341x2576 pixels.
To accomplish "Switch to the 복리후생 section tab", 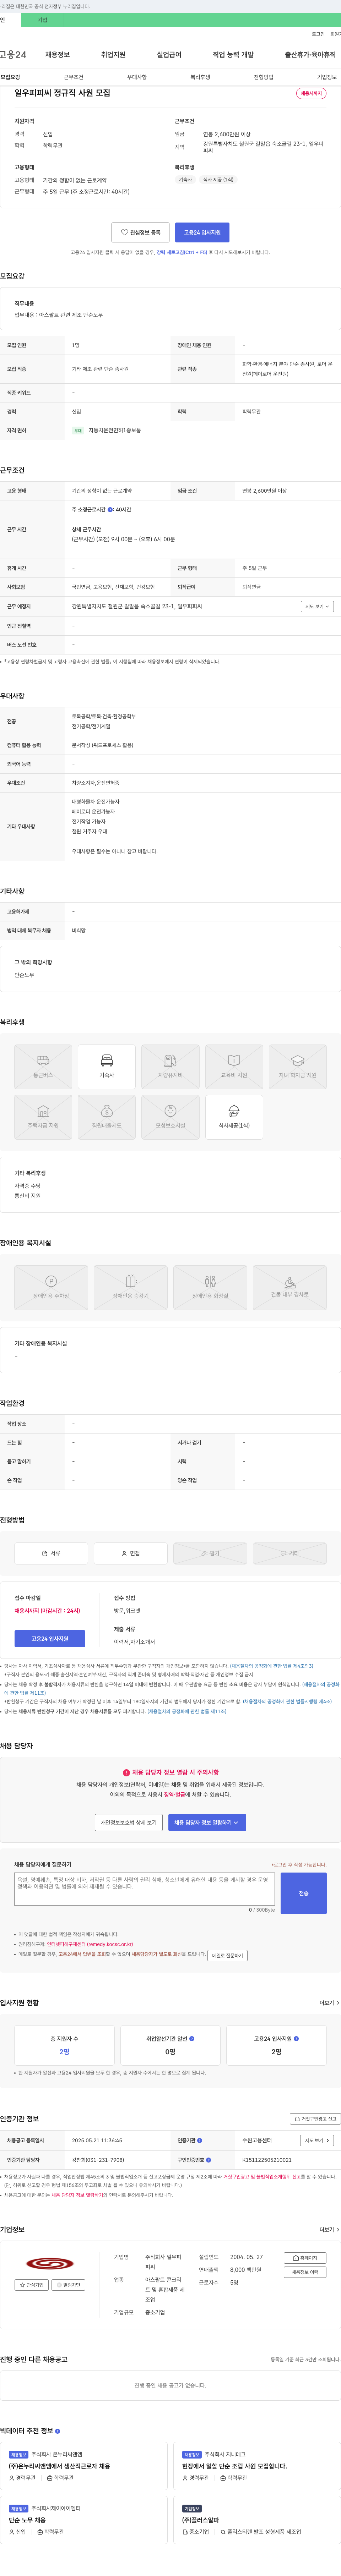I will 200,77.
